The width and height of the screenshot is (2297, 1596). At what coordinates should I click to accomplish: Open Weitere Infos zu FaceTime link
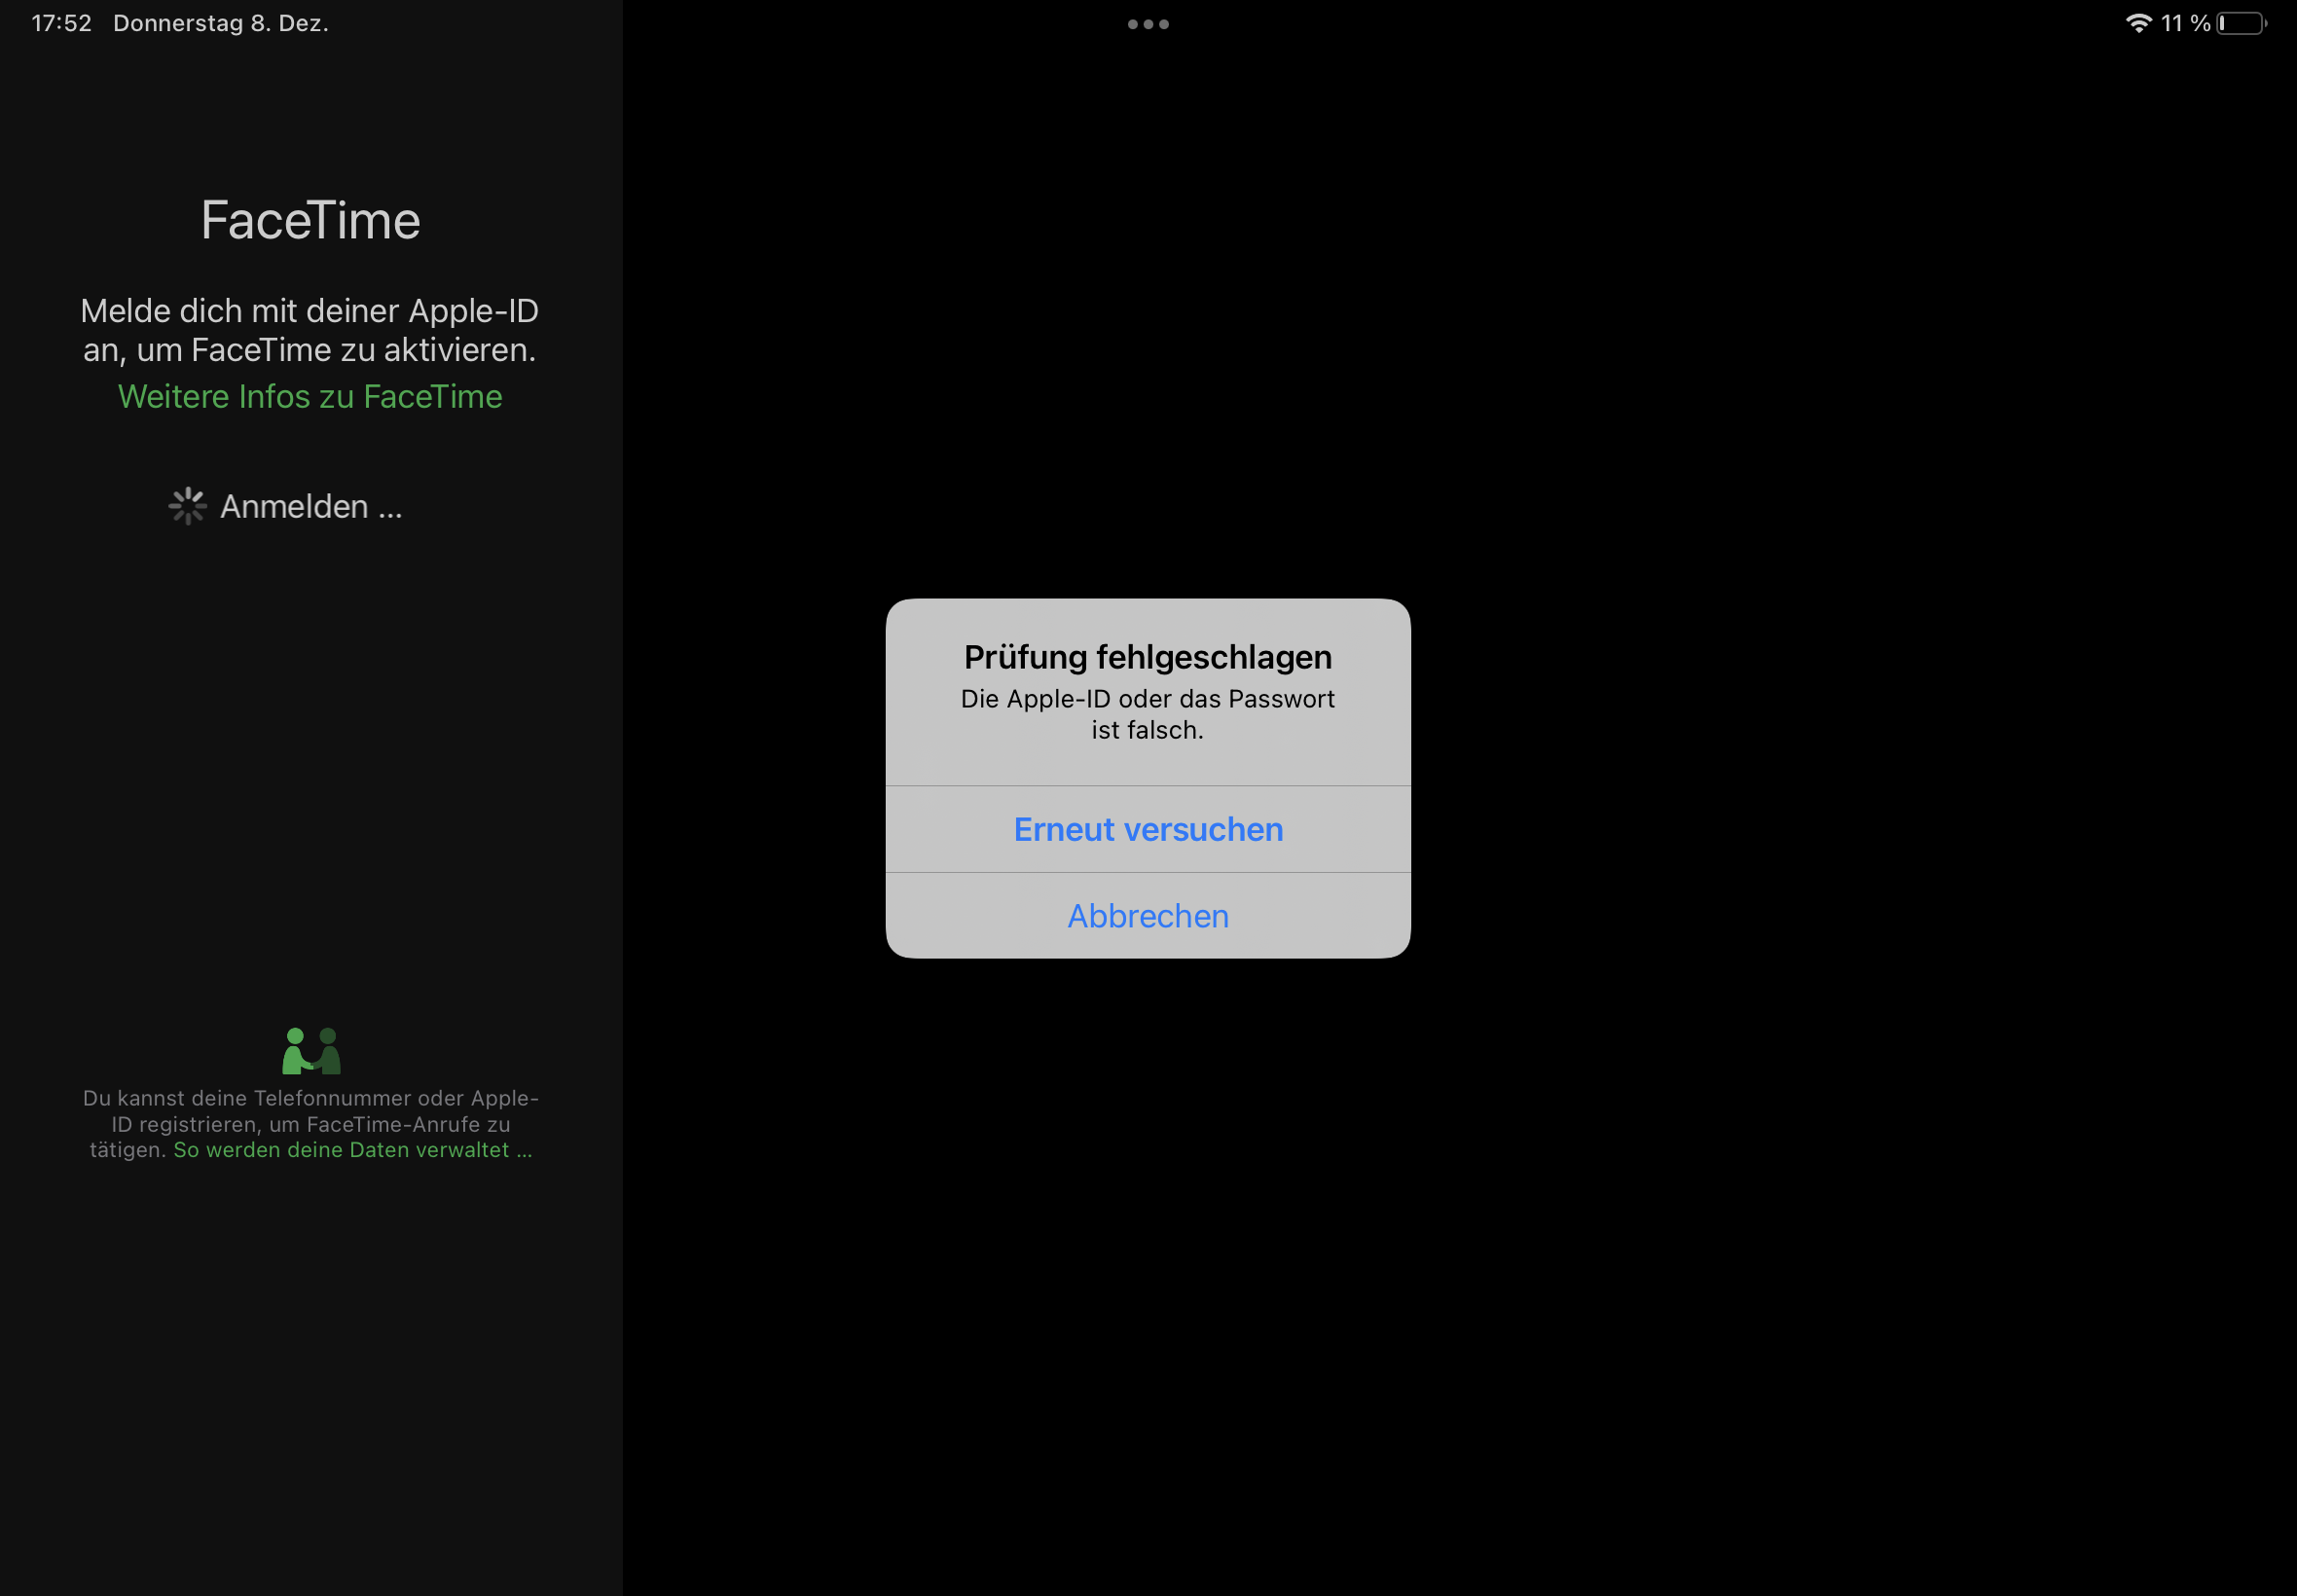coord(310,397)
